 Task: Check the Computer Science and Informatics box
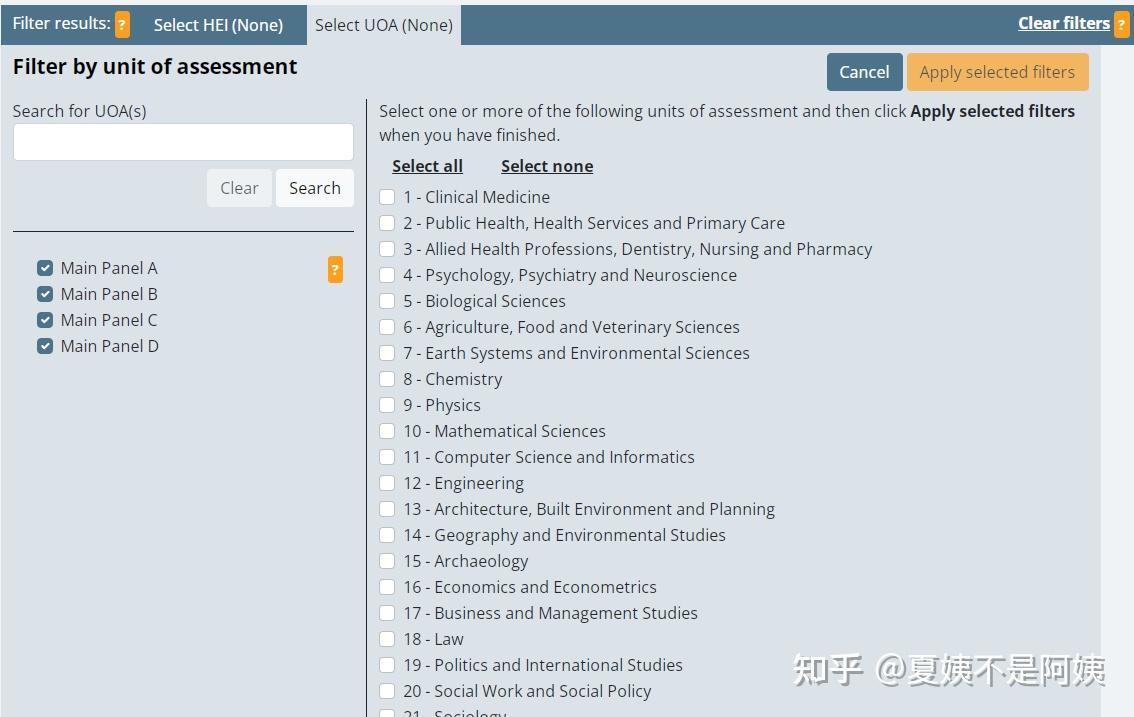click(388, 457)
